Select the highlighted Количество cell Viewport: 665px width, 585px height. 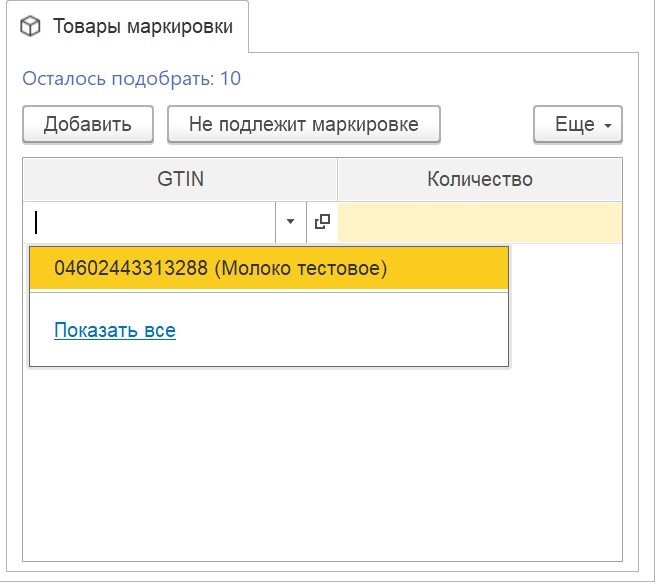[x=480, y=222]
